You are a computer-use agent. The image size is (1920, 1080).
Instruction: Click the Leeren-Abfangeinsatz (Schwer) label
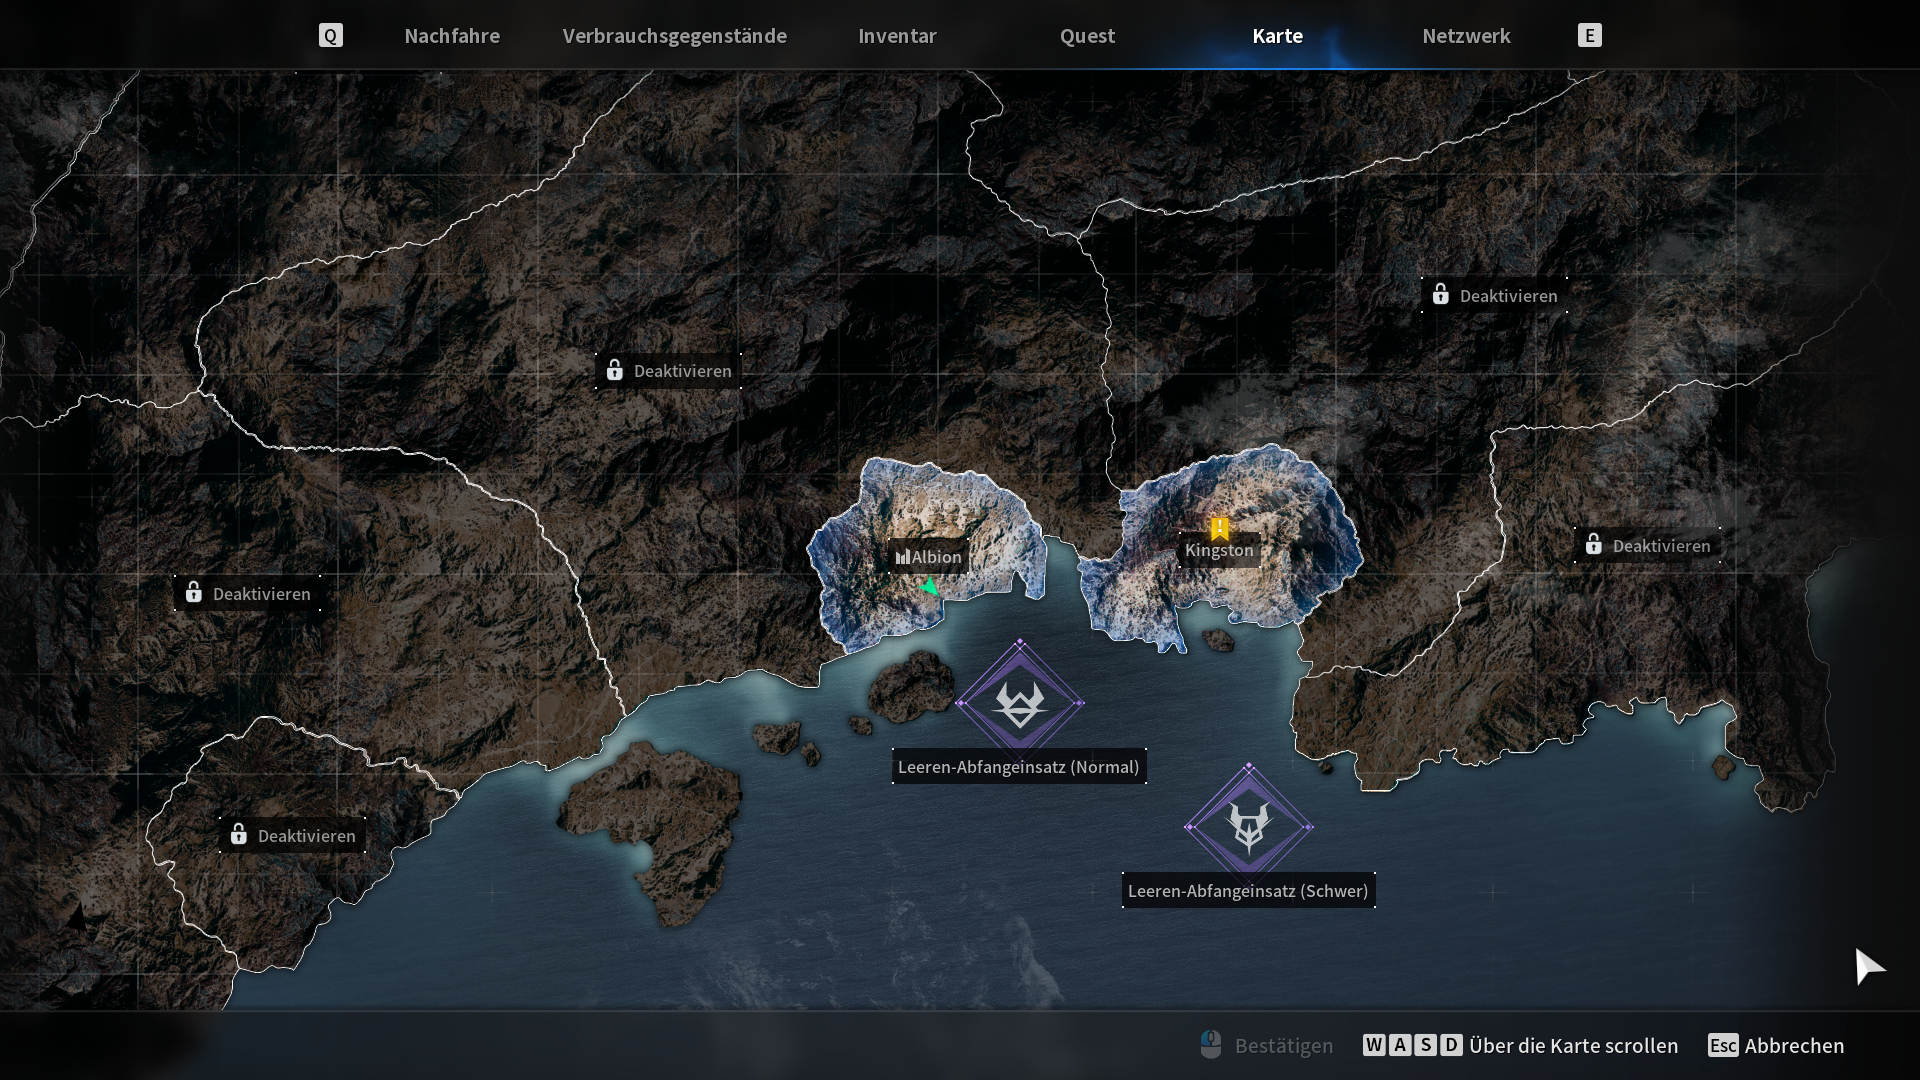(x=1248, y=891)
